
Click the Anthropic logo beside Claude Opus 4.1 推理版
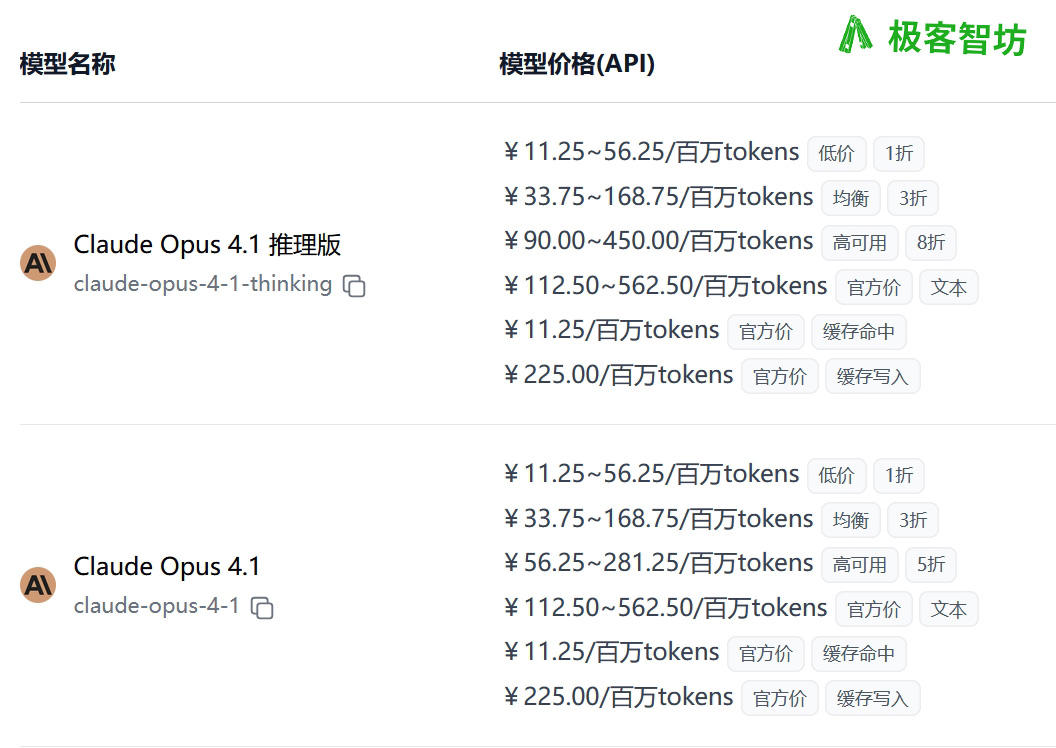coord(38,263)
